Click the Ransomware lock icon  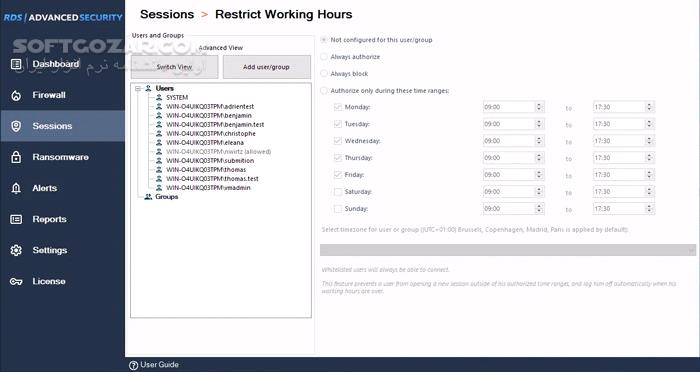tap(16, 157)
